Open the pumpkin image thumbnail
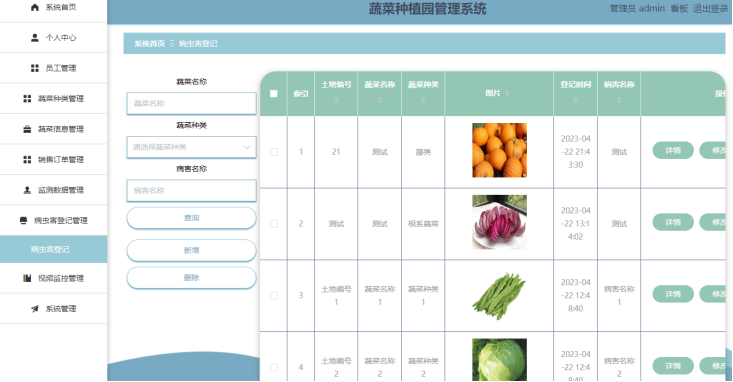733x382 pixels. 499,150
